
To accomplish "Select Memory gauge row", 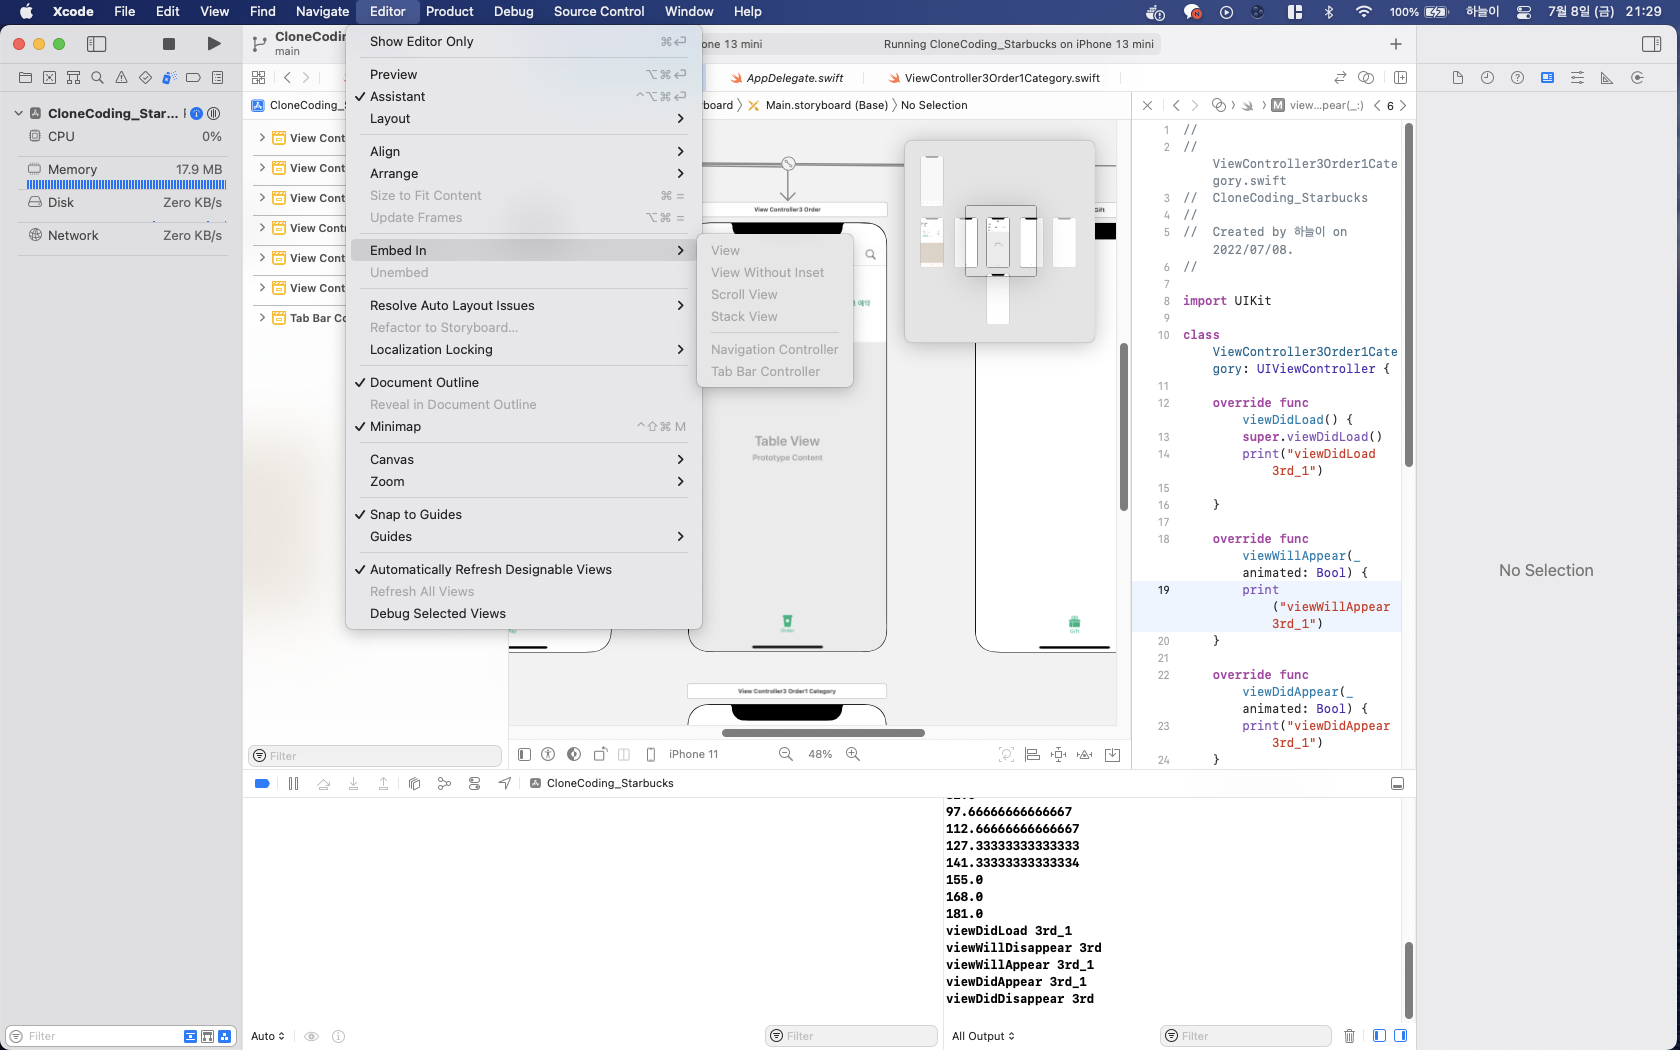I will click(125, 170).
